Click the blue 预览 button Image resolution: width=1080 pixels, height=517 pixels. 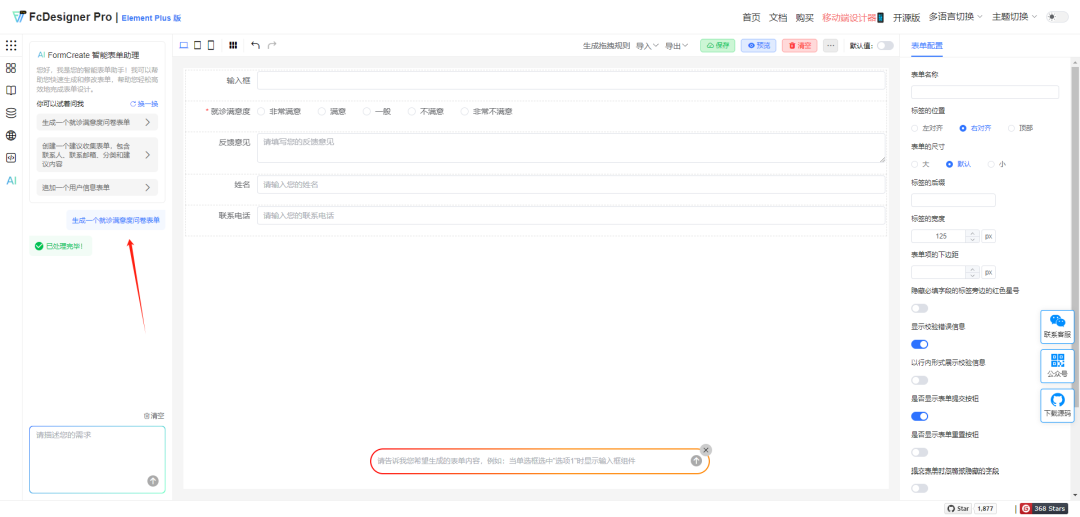click(x=758, y=45)
